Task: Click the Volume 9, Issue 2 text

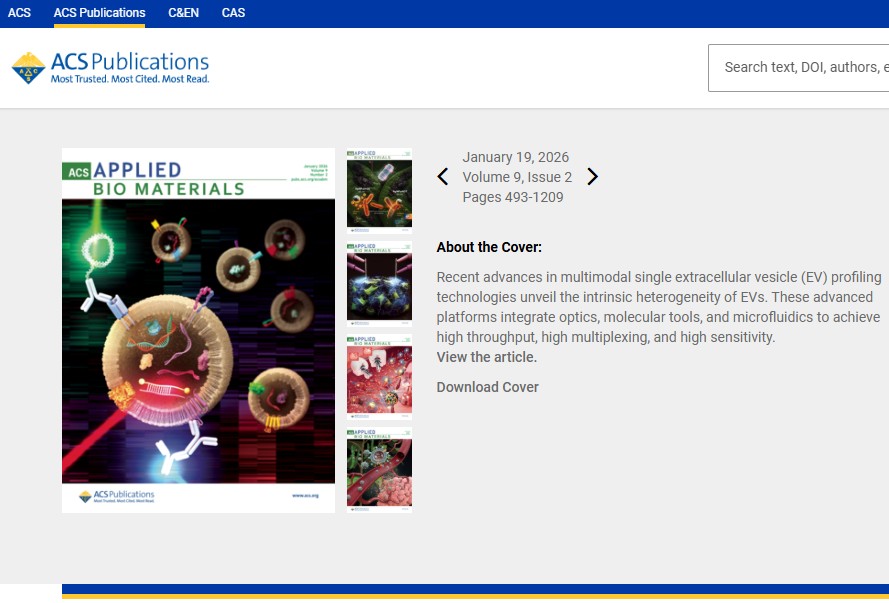Action: 517,177
